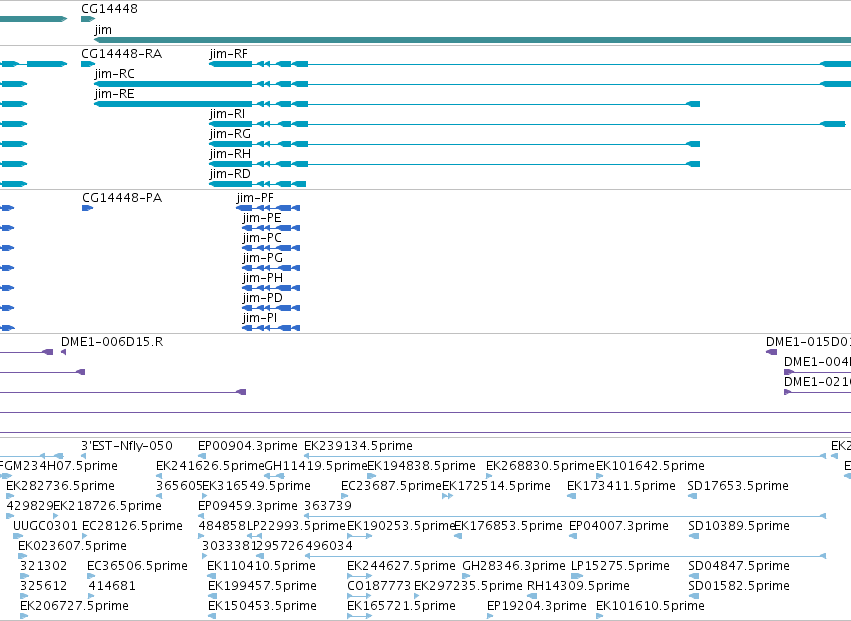Open the EP04007.3prime EST label
Viewport: 851px width, 621px height.
click(x=619, y=527)
